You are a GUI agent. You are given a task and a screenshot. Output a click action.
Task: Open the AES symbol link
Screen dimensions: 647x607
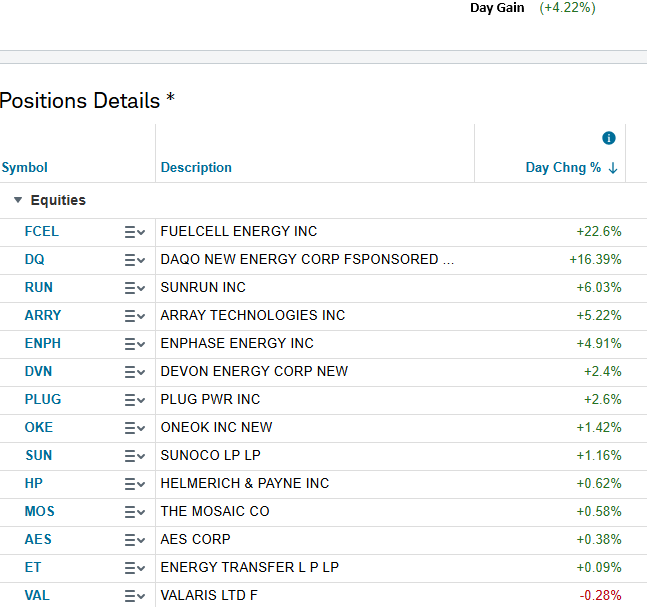38,539
